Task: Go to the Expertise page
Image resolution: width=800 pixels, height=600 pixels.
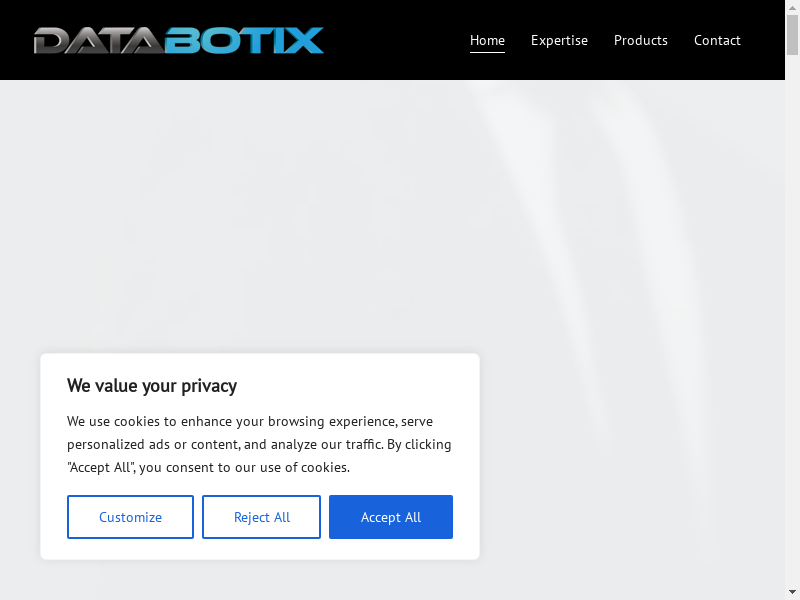Action: [x=559, y=40]
